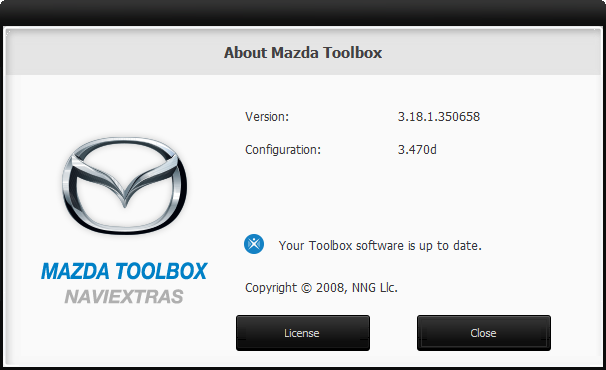Click the word Copyright in footer text
Screen dimensions: 606x370
271,288
